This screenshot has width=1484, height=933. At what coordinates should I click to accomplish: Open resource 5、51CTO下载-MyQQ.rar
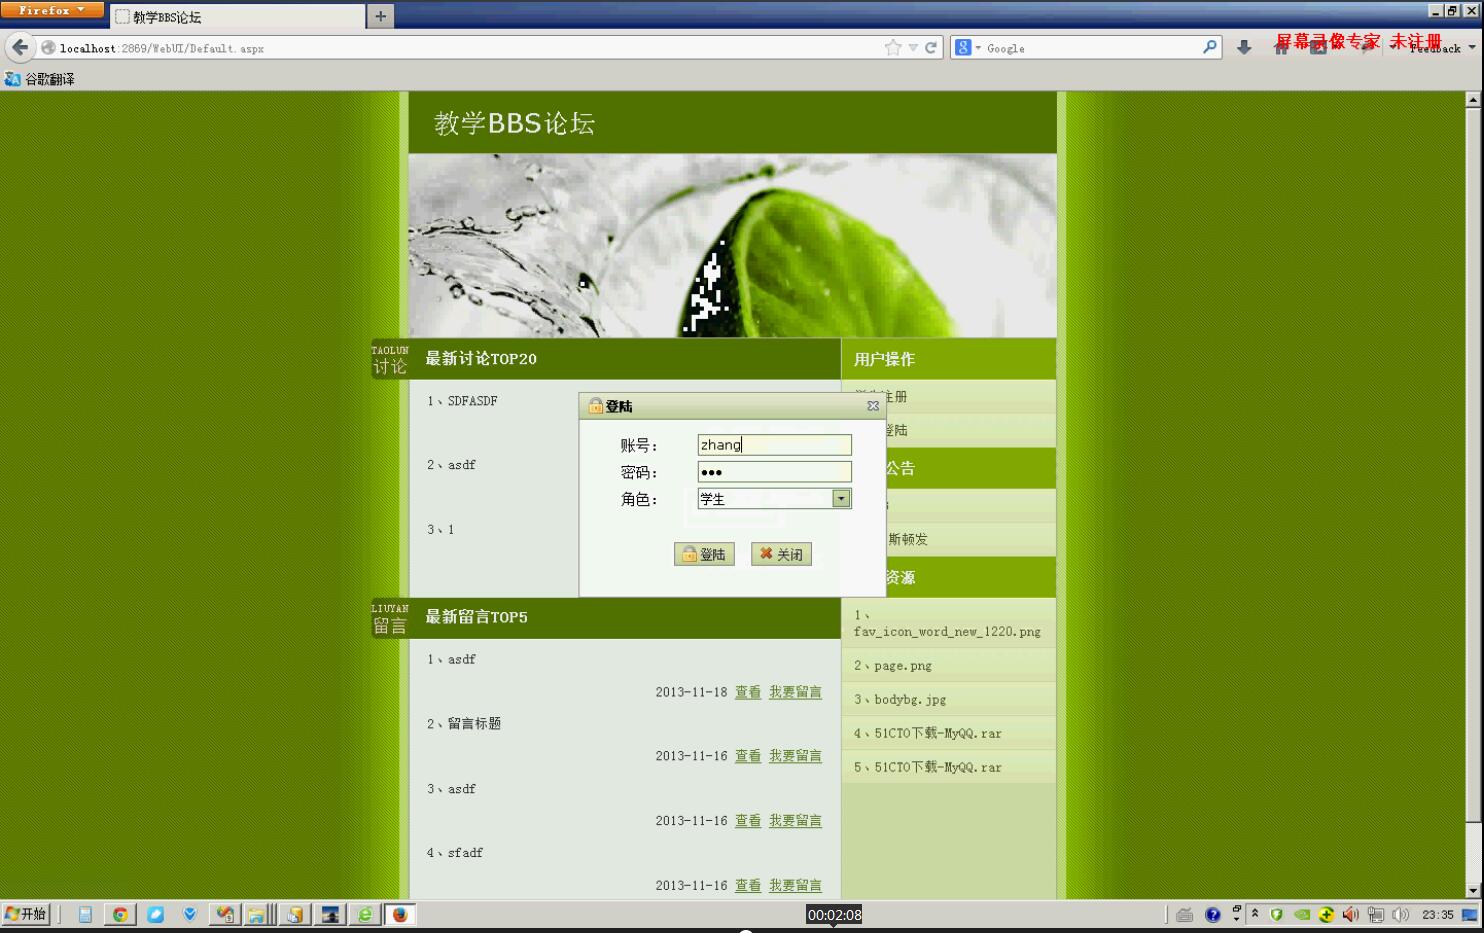point(928,768)
